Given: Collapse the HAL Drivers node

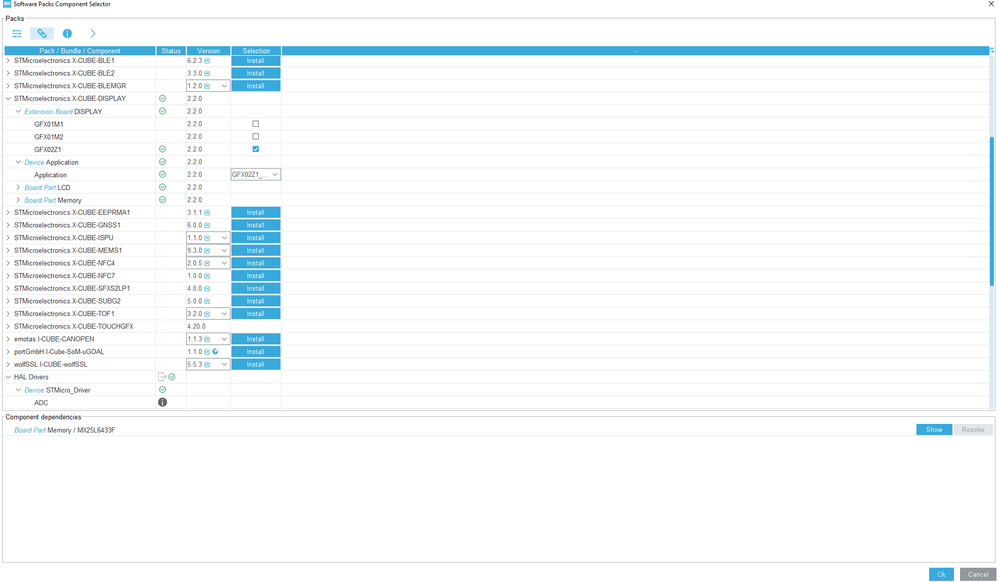Looking at the screenshot, I should (8, 377).
